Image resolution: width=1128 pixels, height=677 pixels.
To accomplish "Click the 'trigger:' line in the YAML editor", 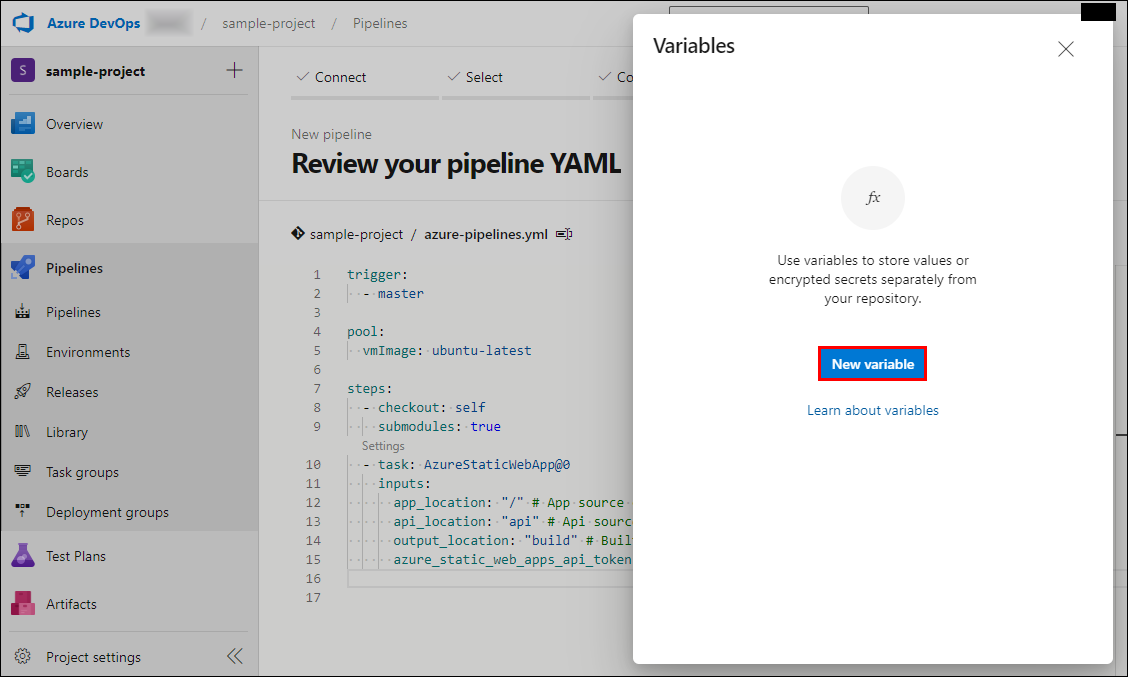I will 378,274.
